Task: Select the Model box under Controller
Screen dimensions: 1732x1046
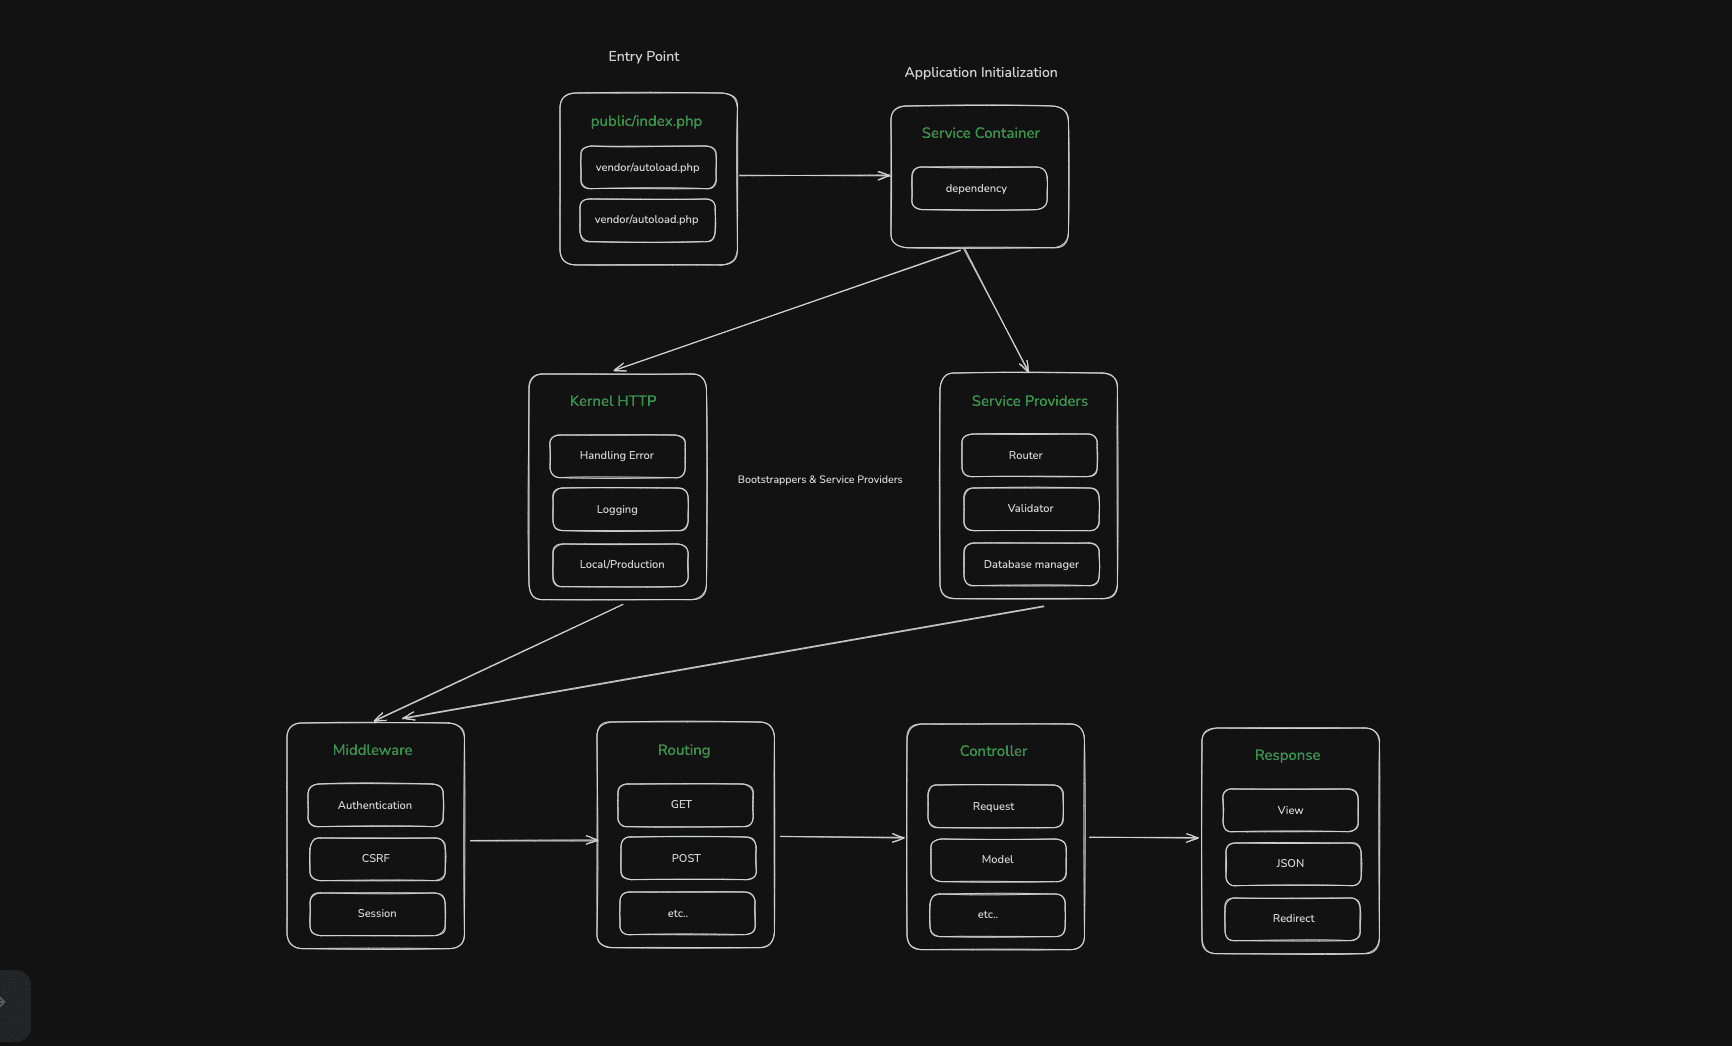Action: point(996,859)
